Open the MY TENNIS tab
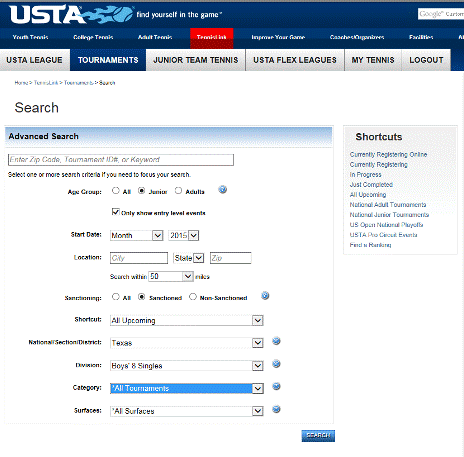This screenshot has width=464, height=457. tap(373, 60)
